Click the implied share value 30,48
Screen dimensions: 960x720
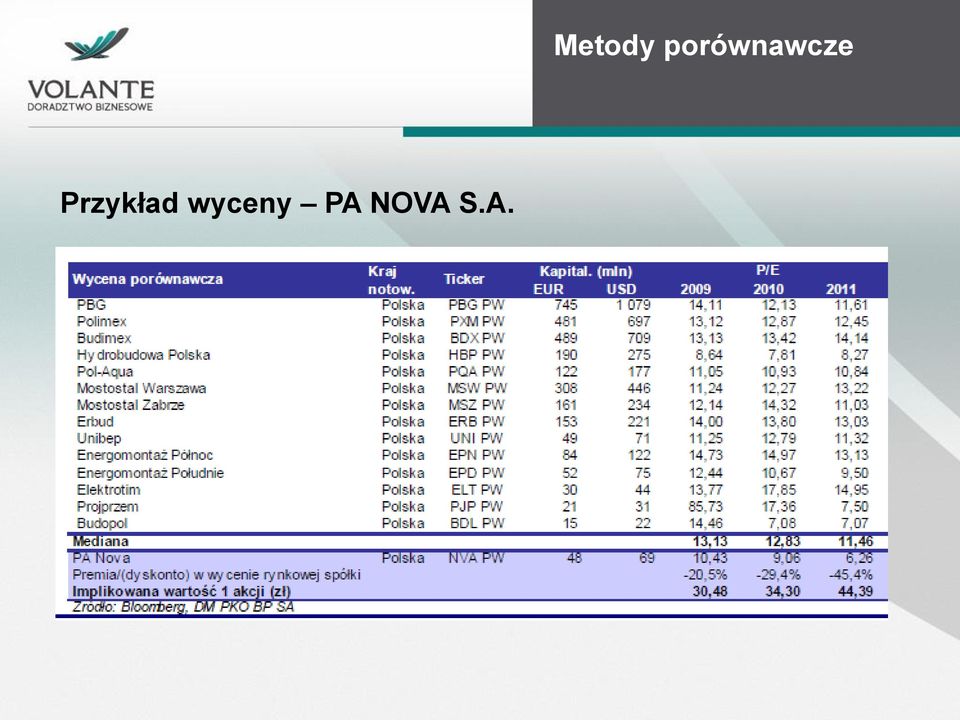710,591
